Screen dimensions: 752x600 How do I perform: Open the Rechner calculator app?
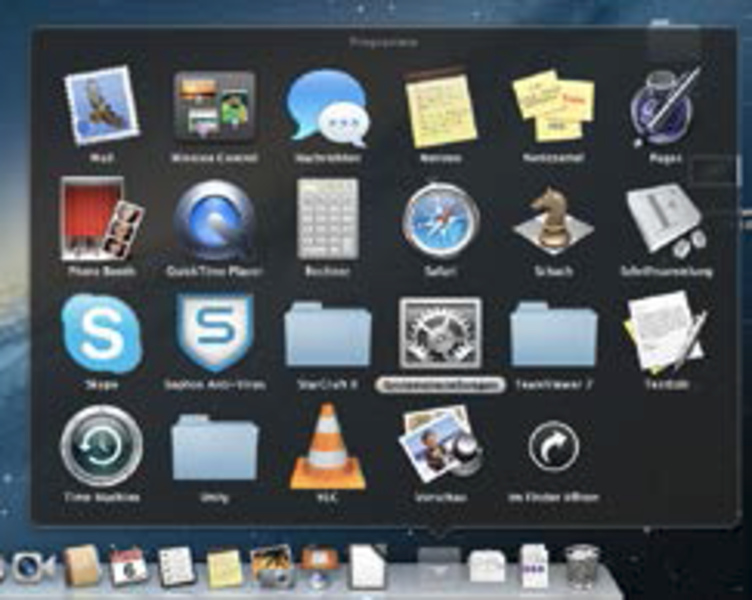328,219
